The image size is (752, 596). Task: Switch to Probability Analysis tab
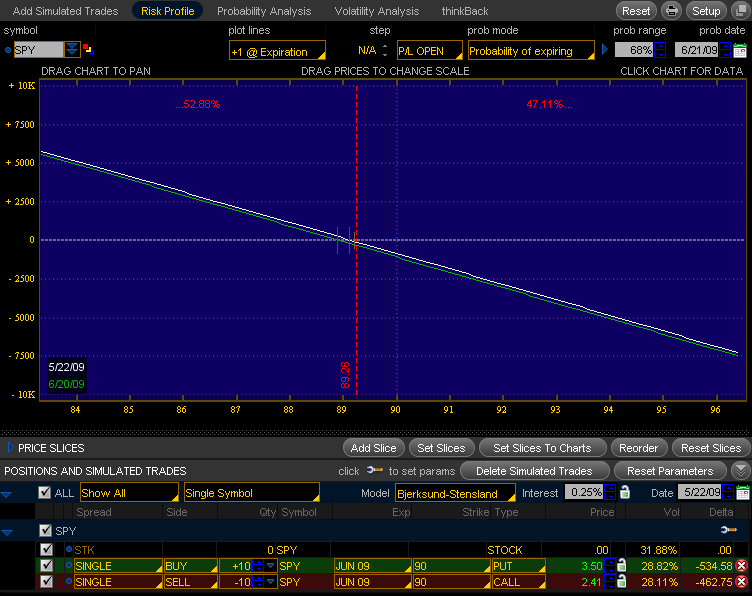click(x=264, y=11)
